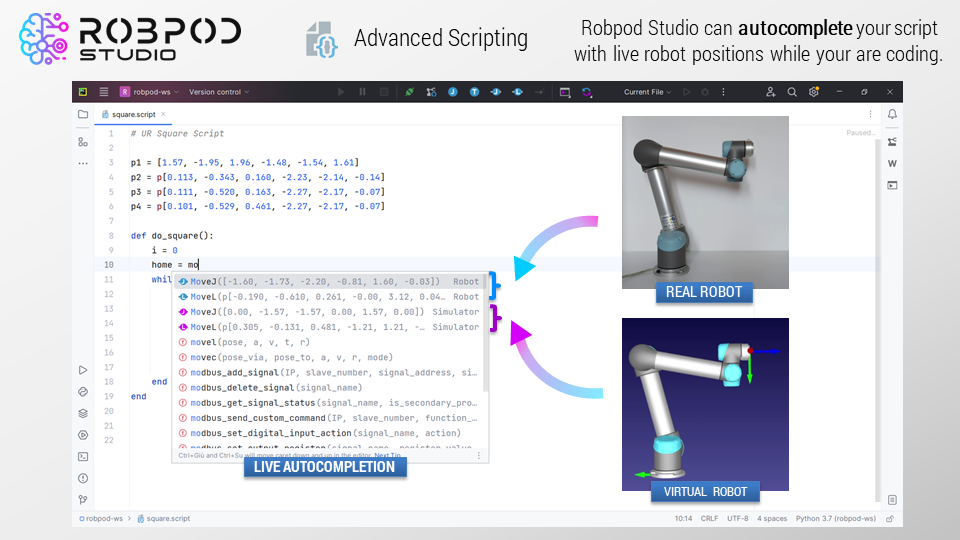This screenshot has width=960, height=540.
Task: Choose movec(pose_via, pose_to...) suggestion
Action: point(329,358)
